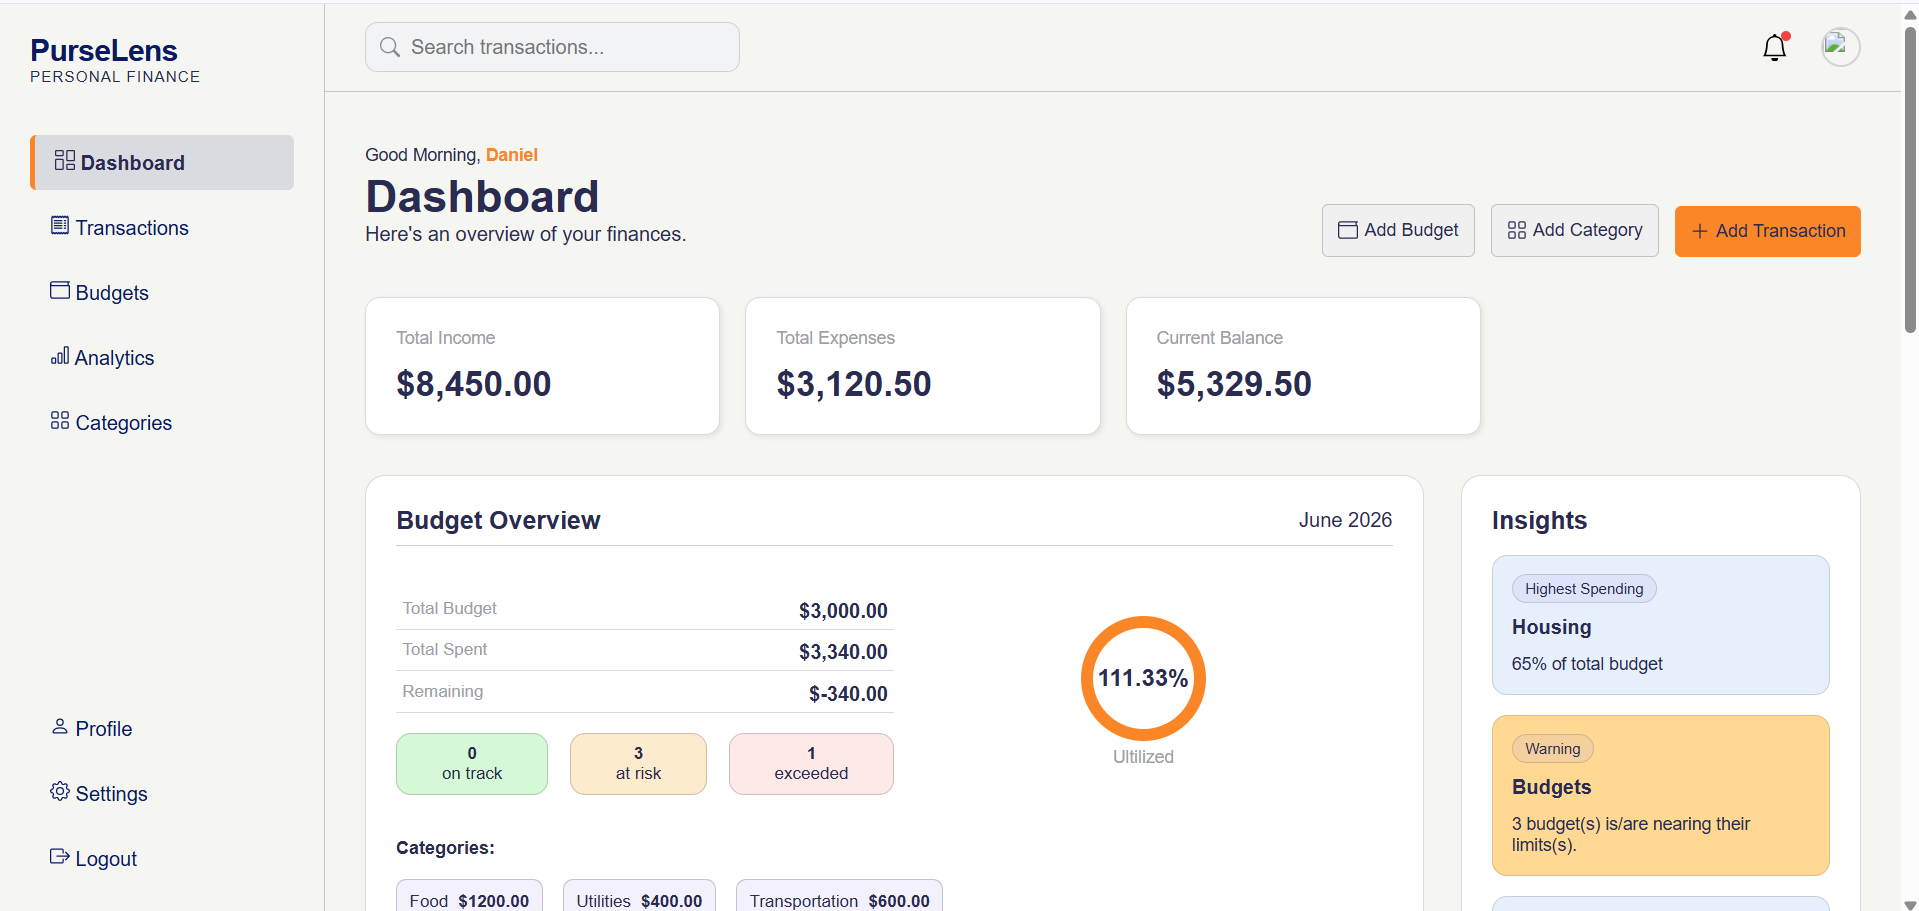Open the Categories page
This screenshot has height=911, width=1919.
[162, 423]
